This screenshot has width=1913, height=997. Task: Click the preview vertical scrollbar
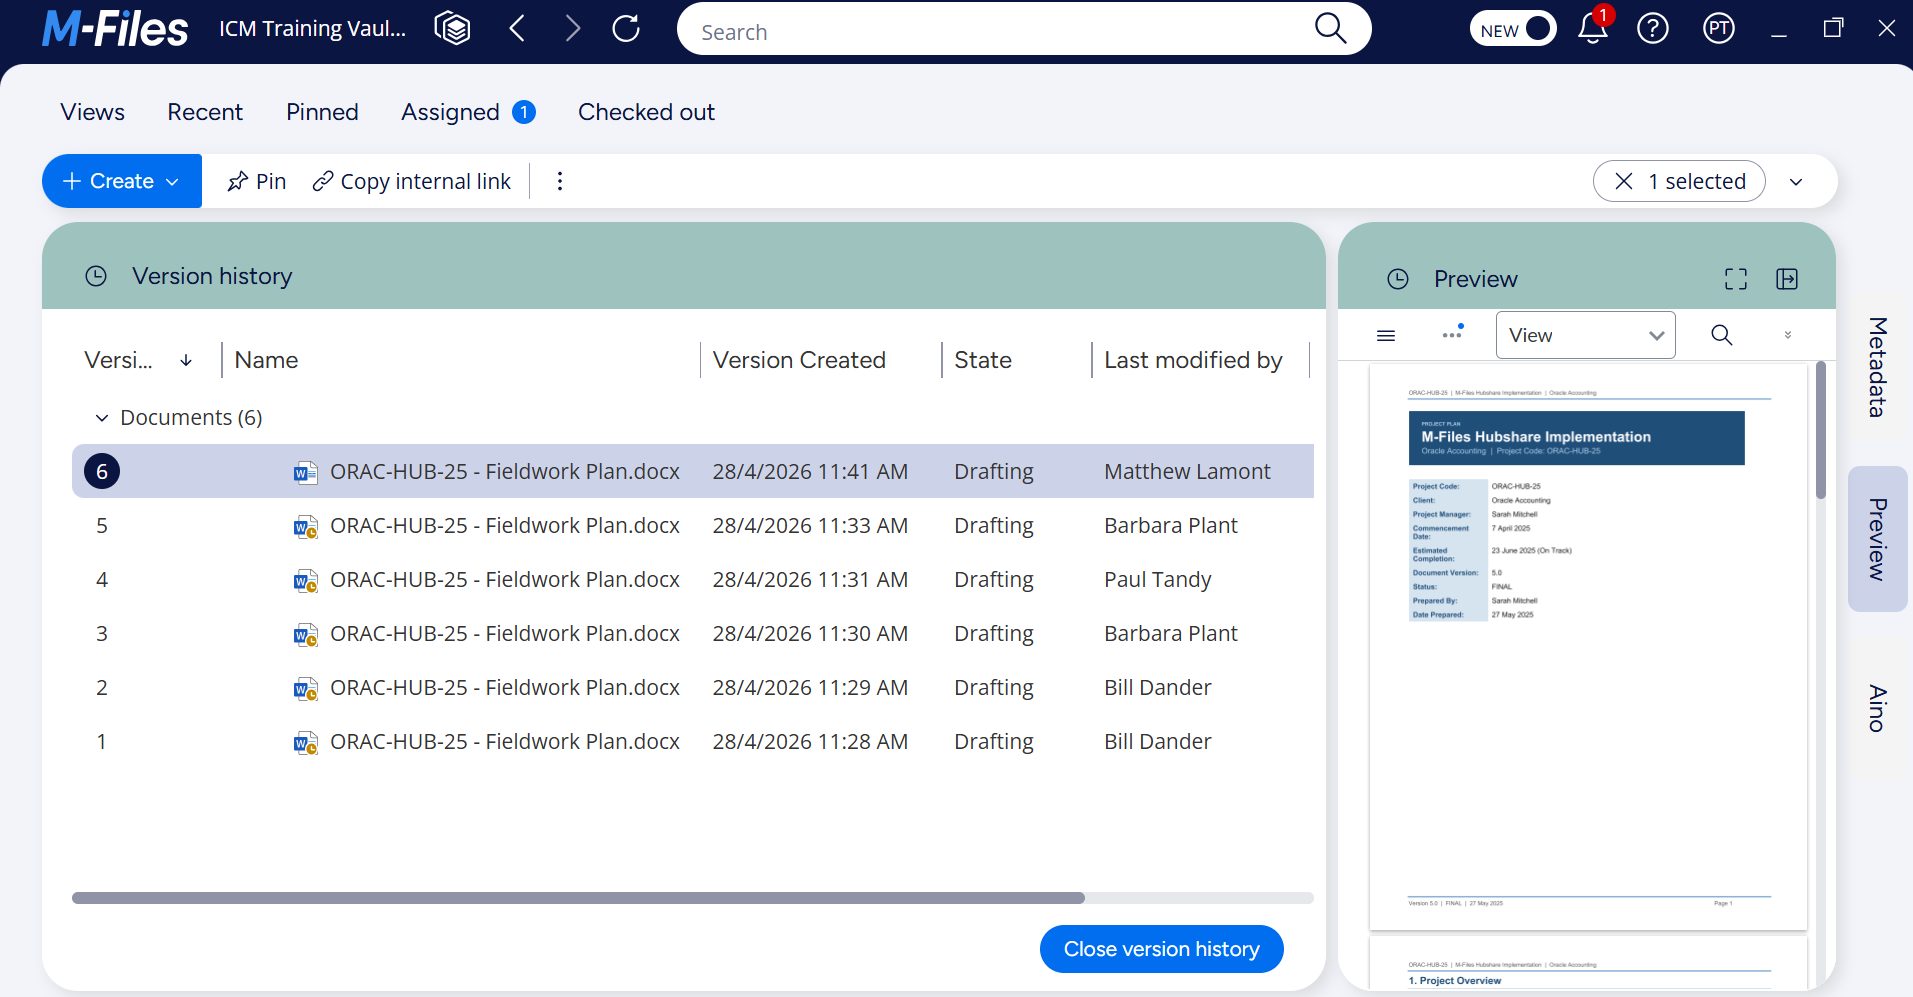(x=1821, y=430)
